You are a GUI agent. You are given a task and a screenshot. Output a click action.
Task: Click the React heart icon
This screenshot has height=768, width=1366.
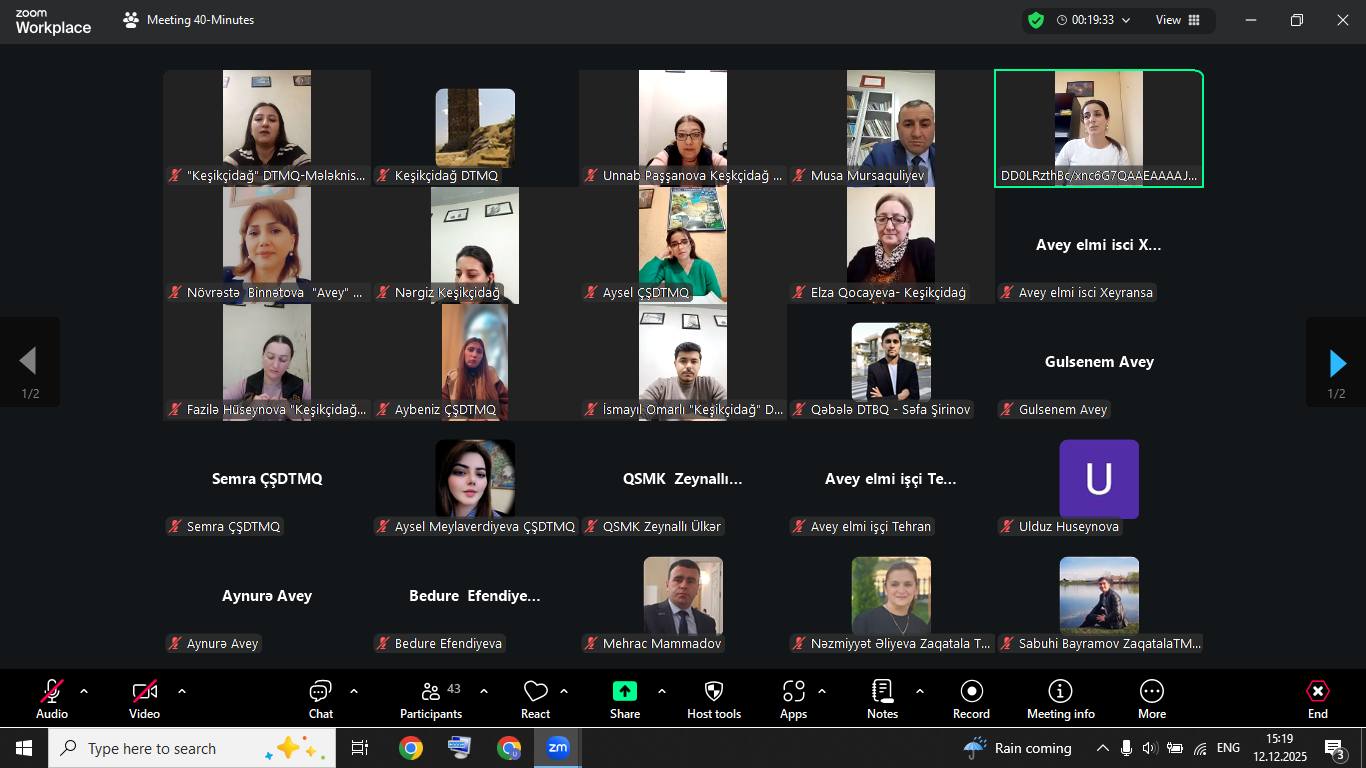pyautogui.click(x=535, y=698)
